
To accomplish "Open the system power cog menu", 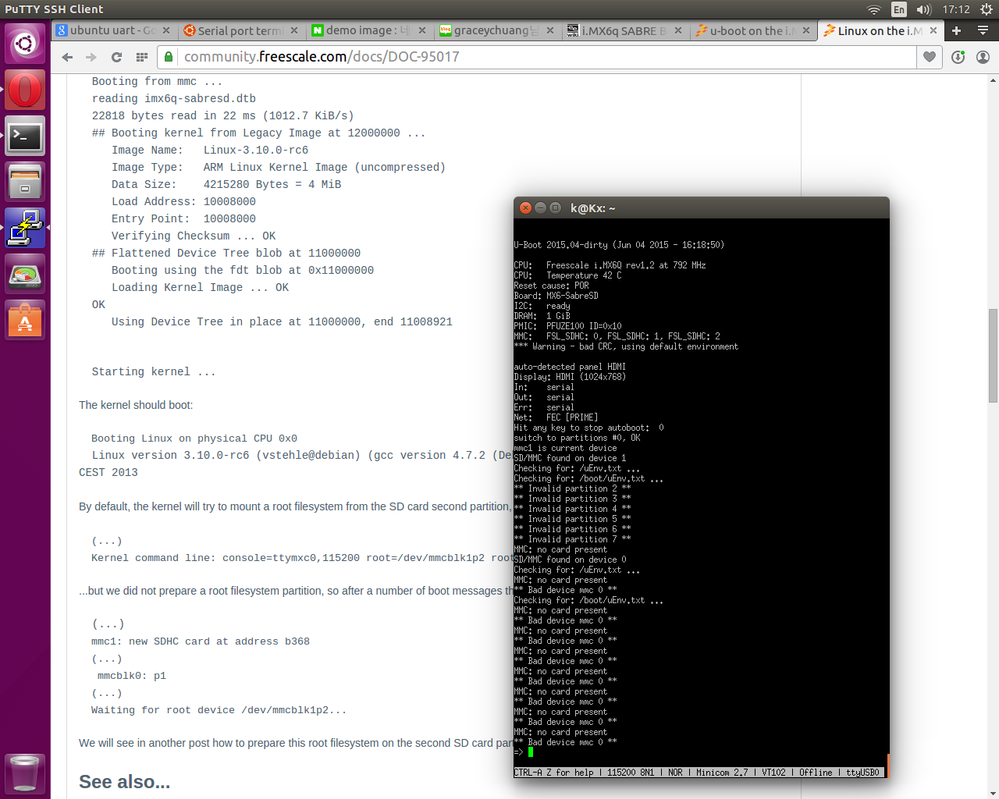I will (x=986, y=10).
